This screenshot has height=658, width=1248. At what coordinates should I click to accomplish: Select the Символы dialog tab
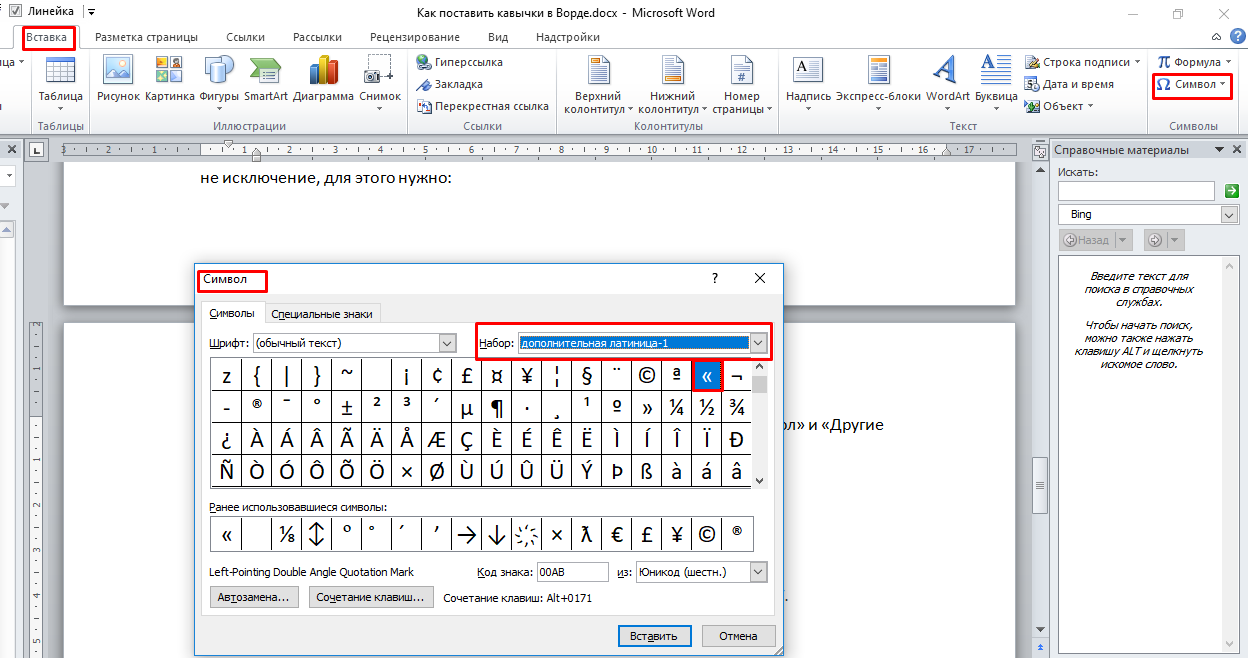pos(232,313)
